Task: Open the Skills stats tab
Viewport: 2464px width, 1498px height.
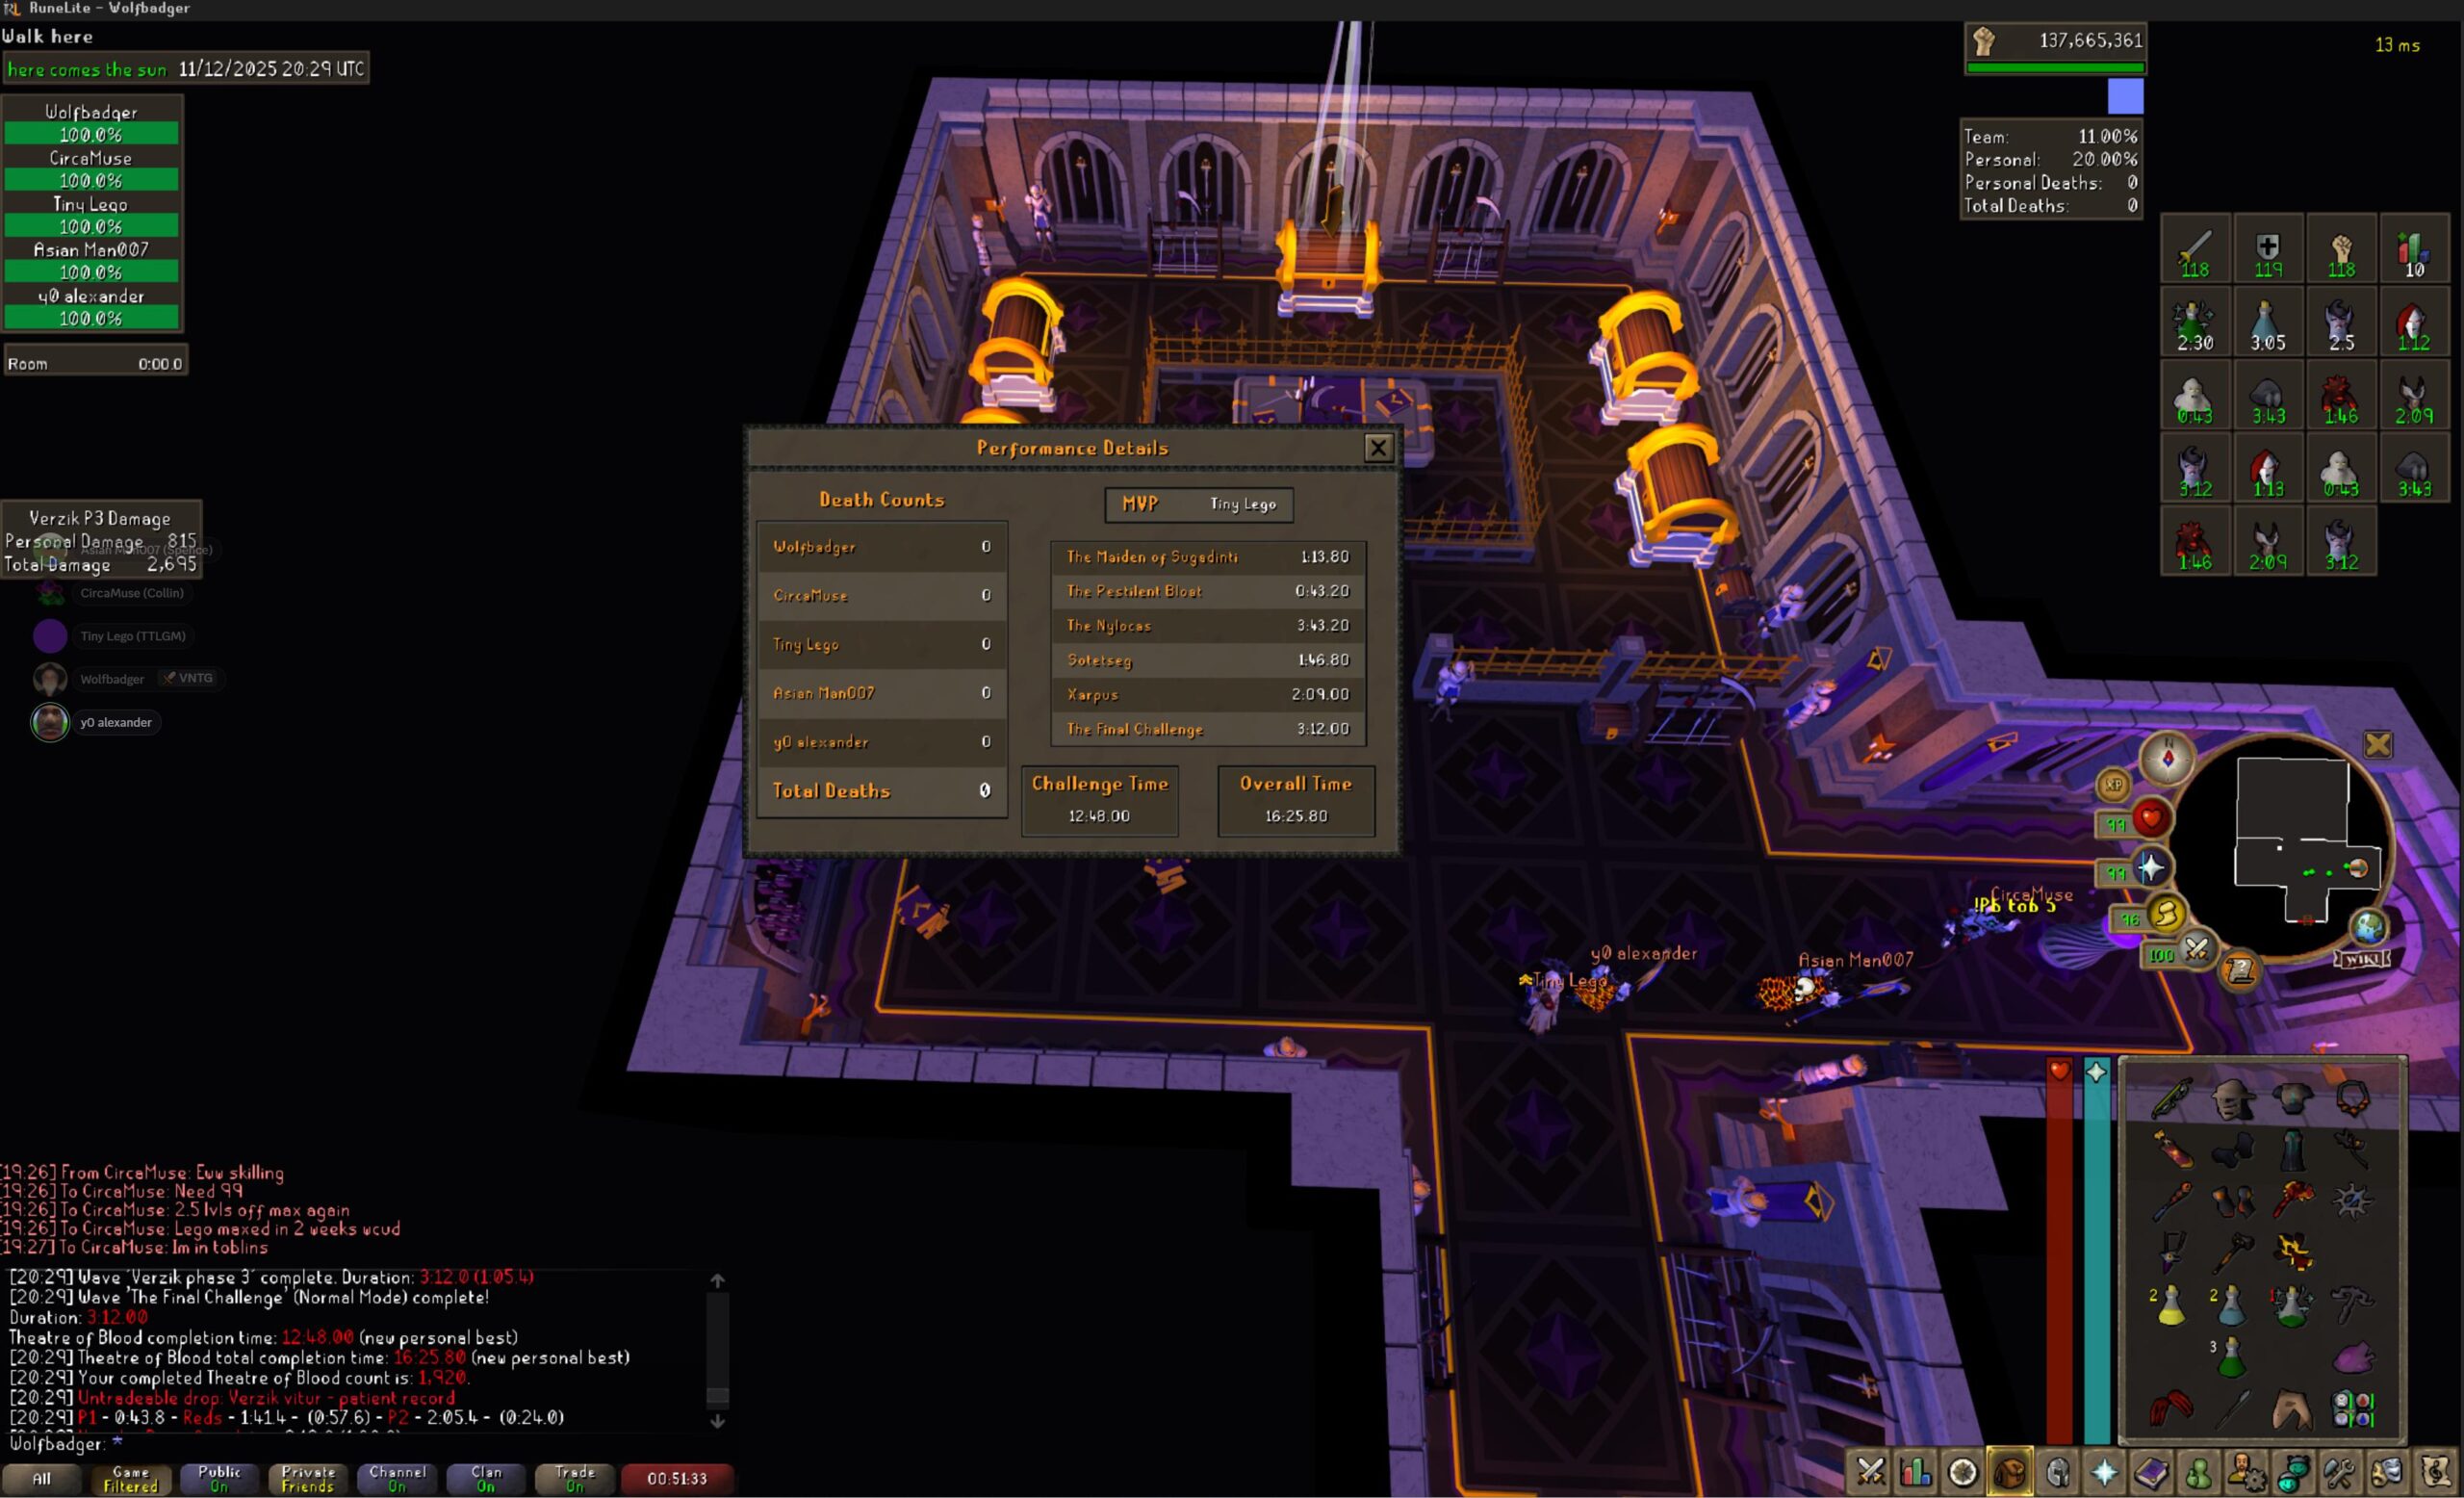Action: pyautogui.click(x=1916, y=1472)
